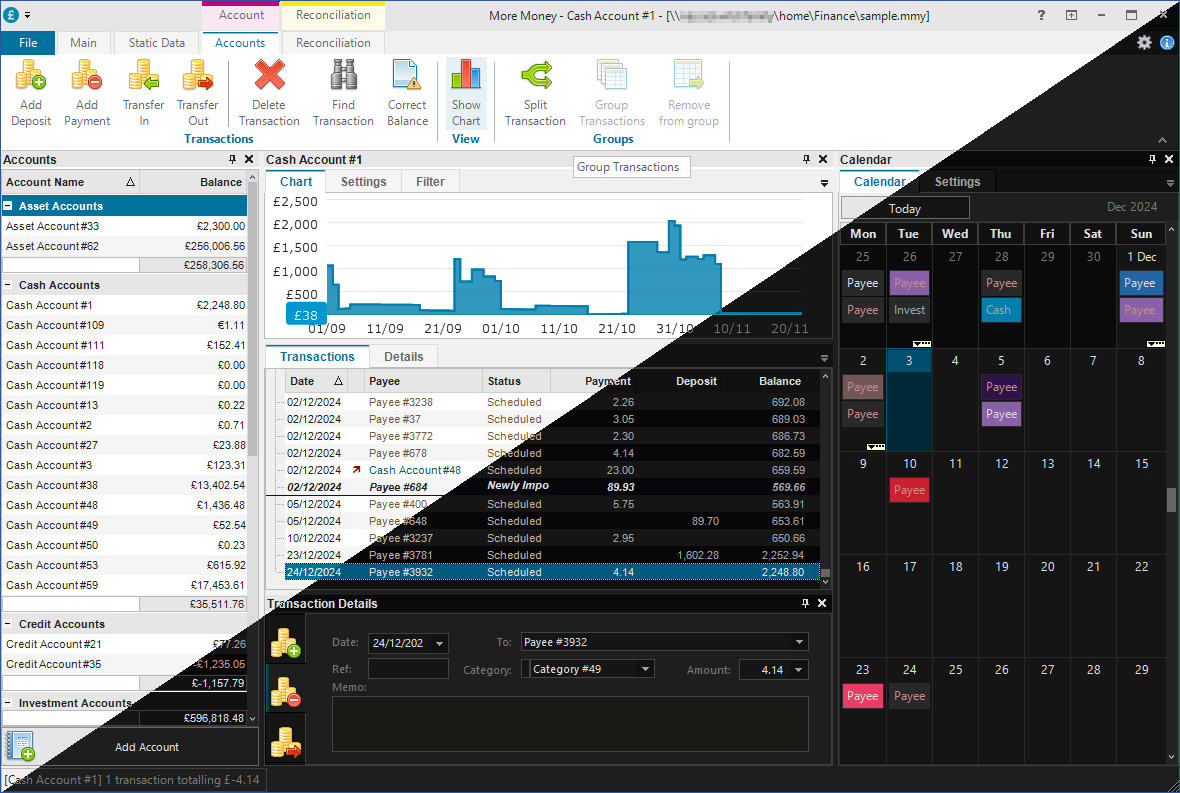The width and height of the screenshot is (1180, 793).
Task: Toggle auto-hide pin on the Calendar panel
Action: [1153, 159]
